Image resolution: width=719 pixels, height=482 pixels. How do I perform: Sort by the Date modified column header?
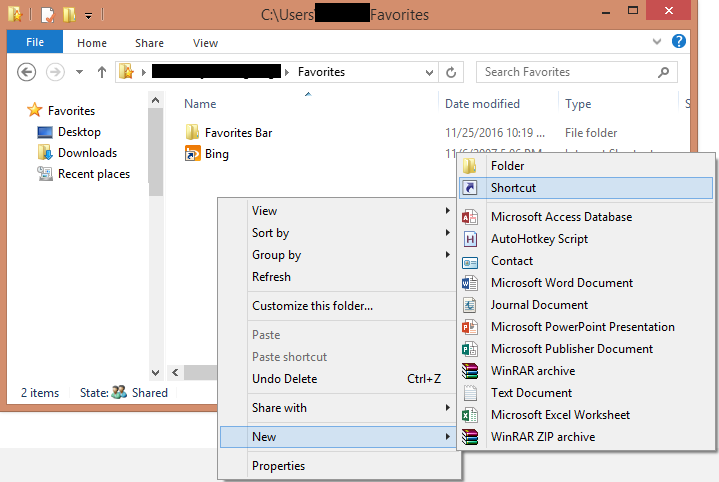click(482, 104)
